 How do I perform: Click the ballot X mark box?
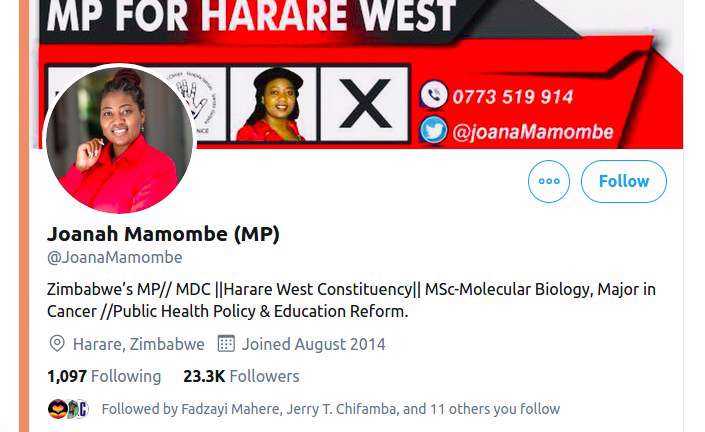pos(365,104)
